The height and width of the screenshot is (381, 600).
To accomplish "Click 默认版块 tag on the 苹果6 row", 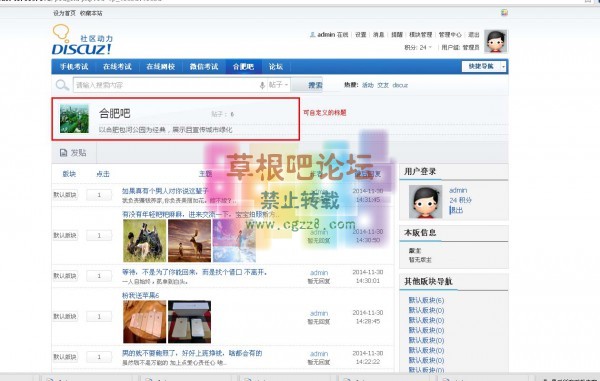I will tap(65, 316).
